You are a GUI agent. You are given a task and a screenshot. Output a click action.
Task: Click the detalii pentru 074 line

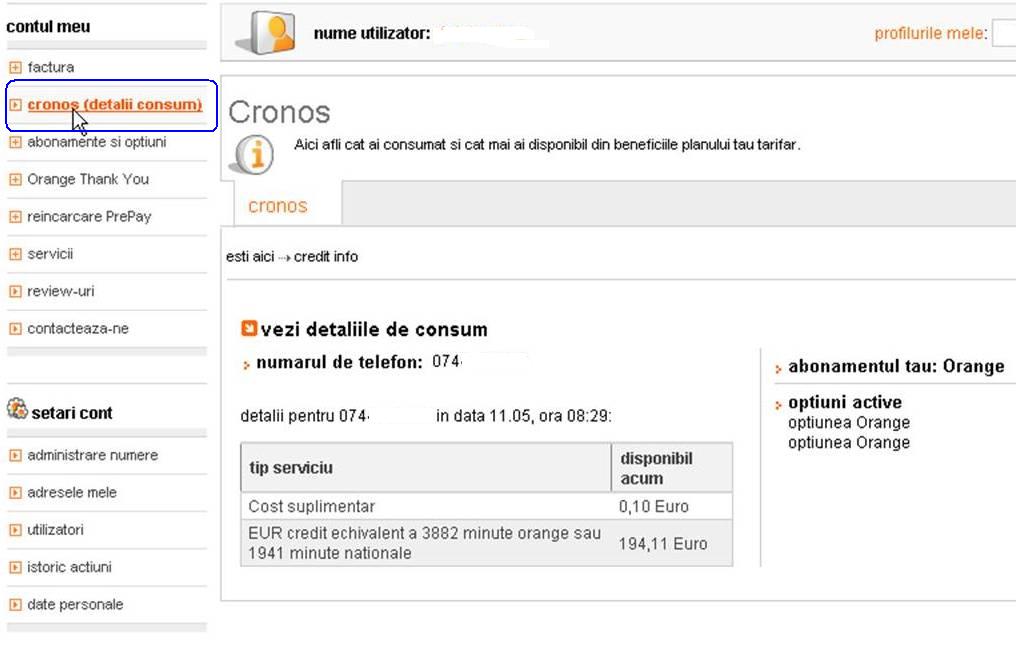(426, 416)
